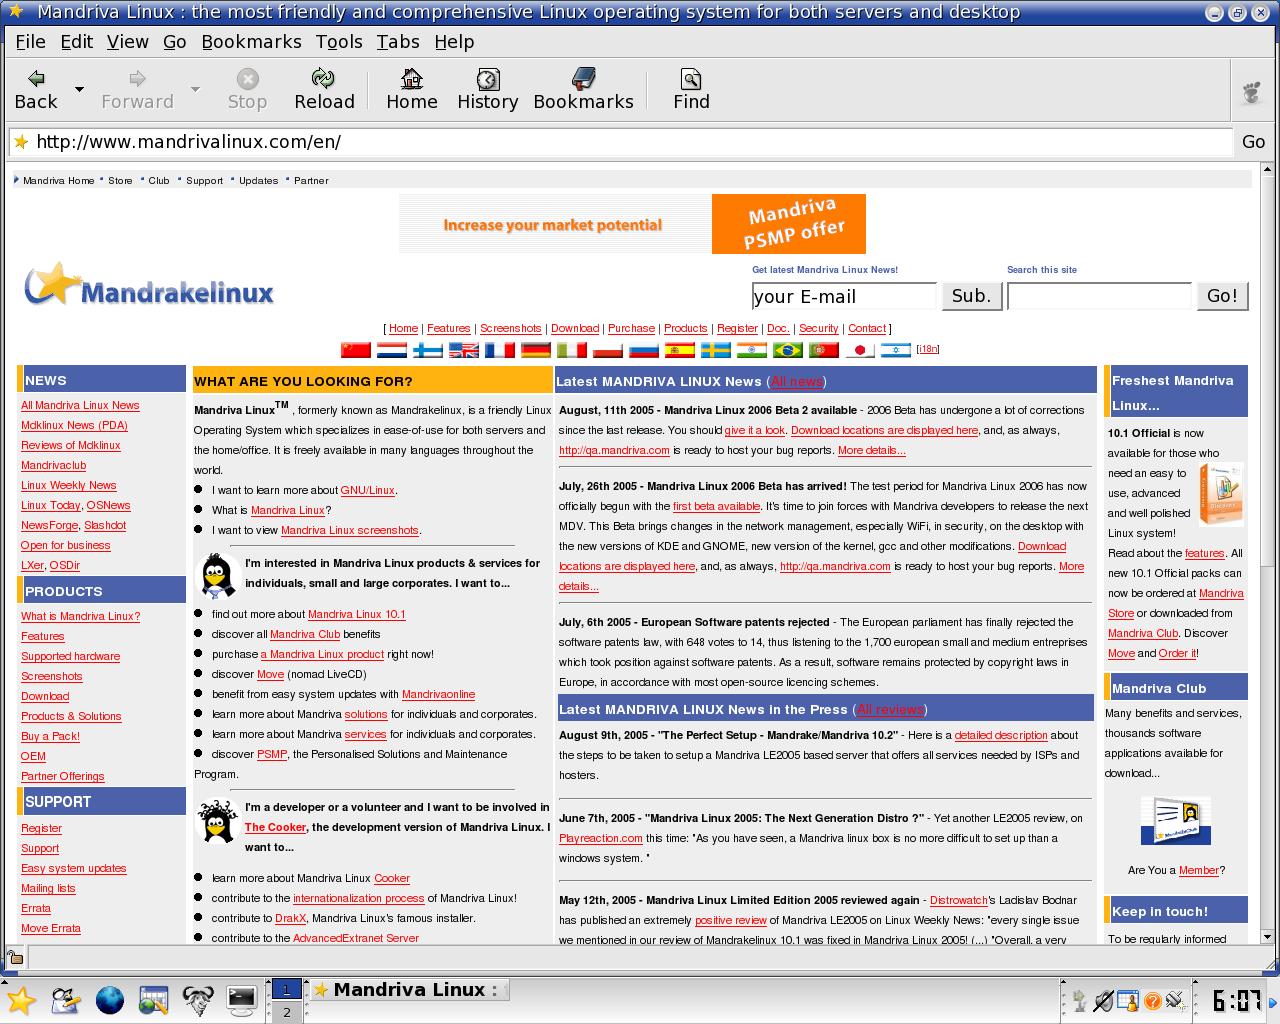Click the Go button next to the URL
1280x1024 pixels.
coord(1254,142)
